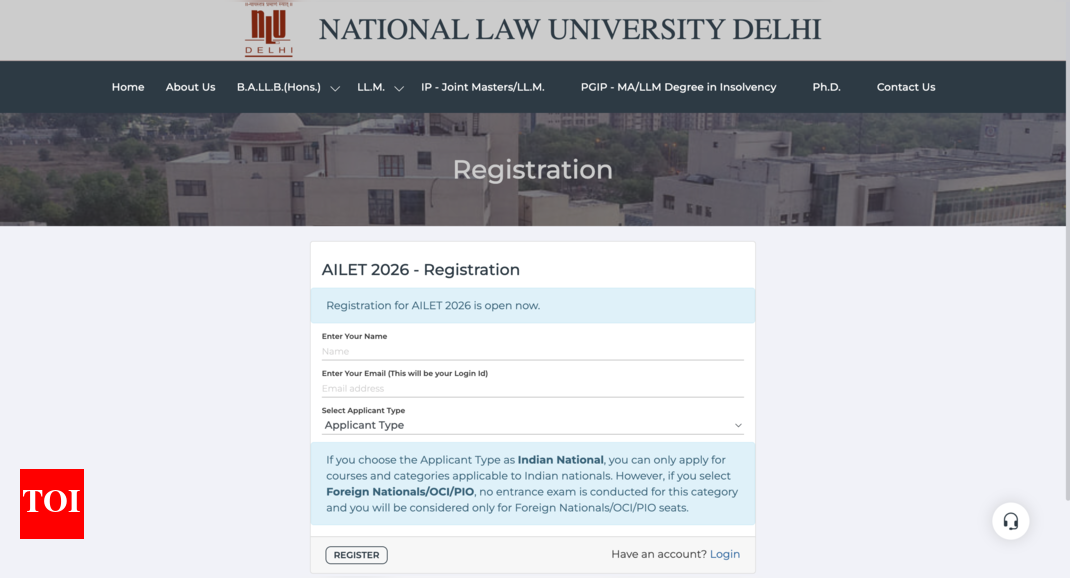Open the About Us menu
1070x578 pixels.
(190, 87)
